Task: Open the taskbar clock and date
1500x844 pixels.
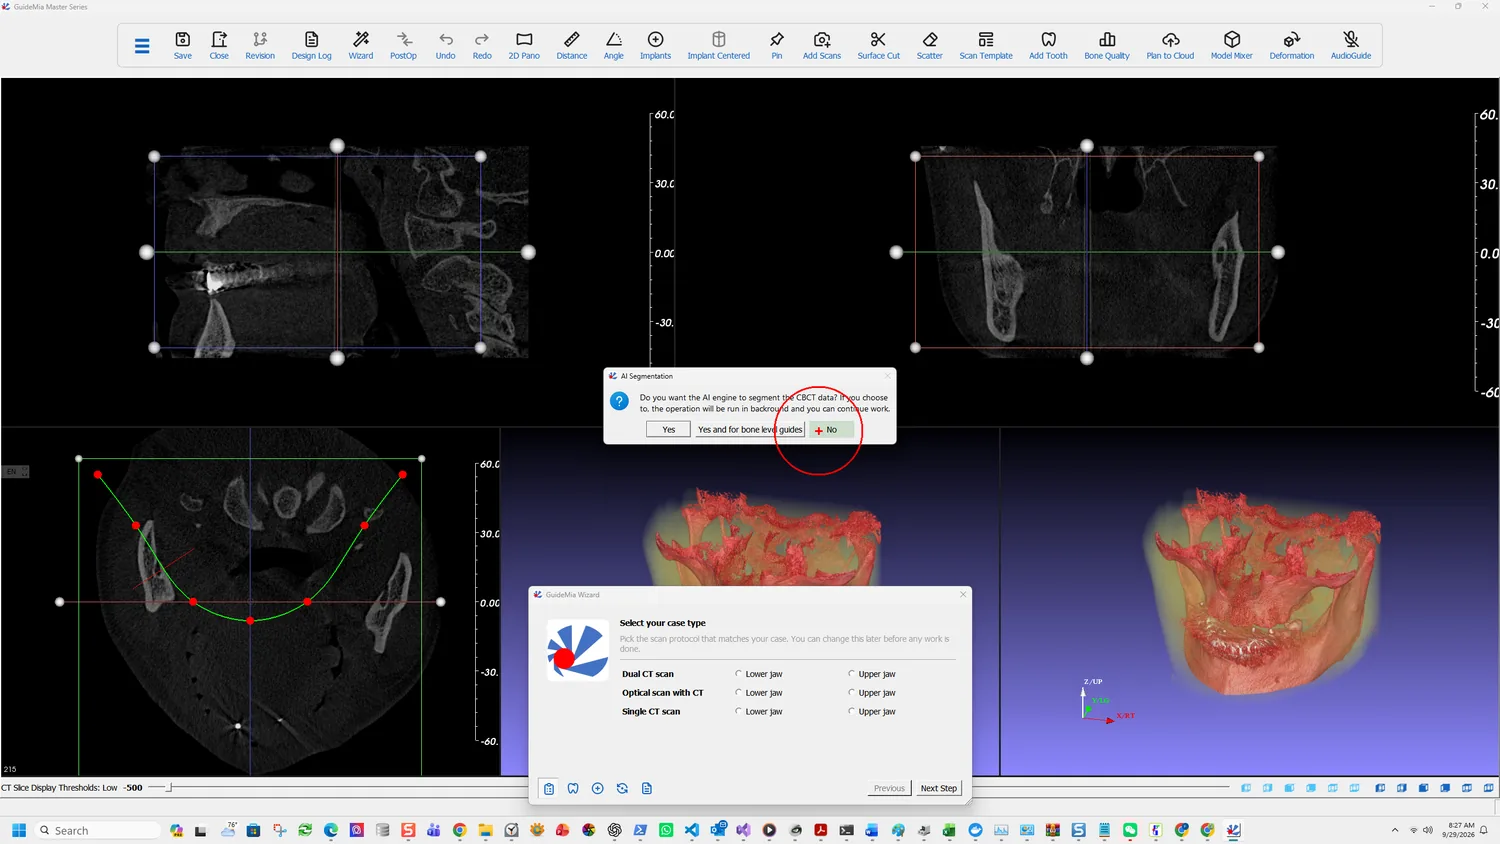Action: [1459, 830]
